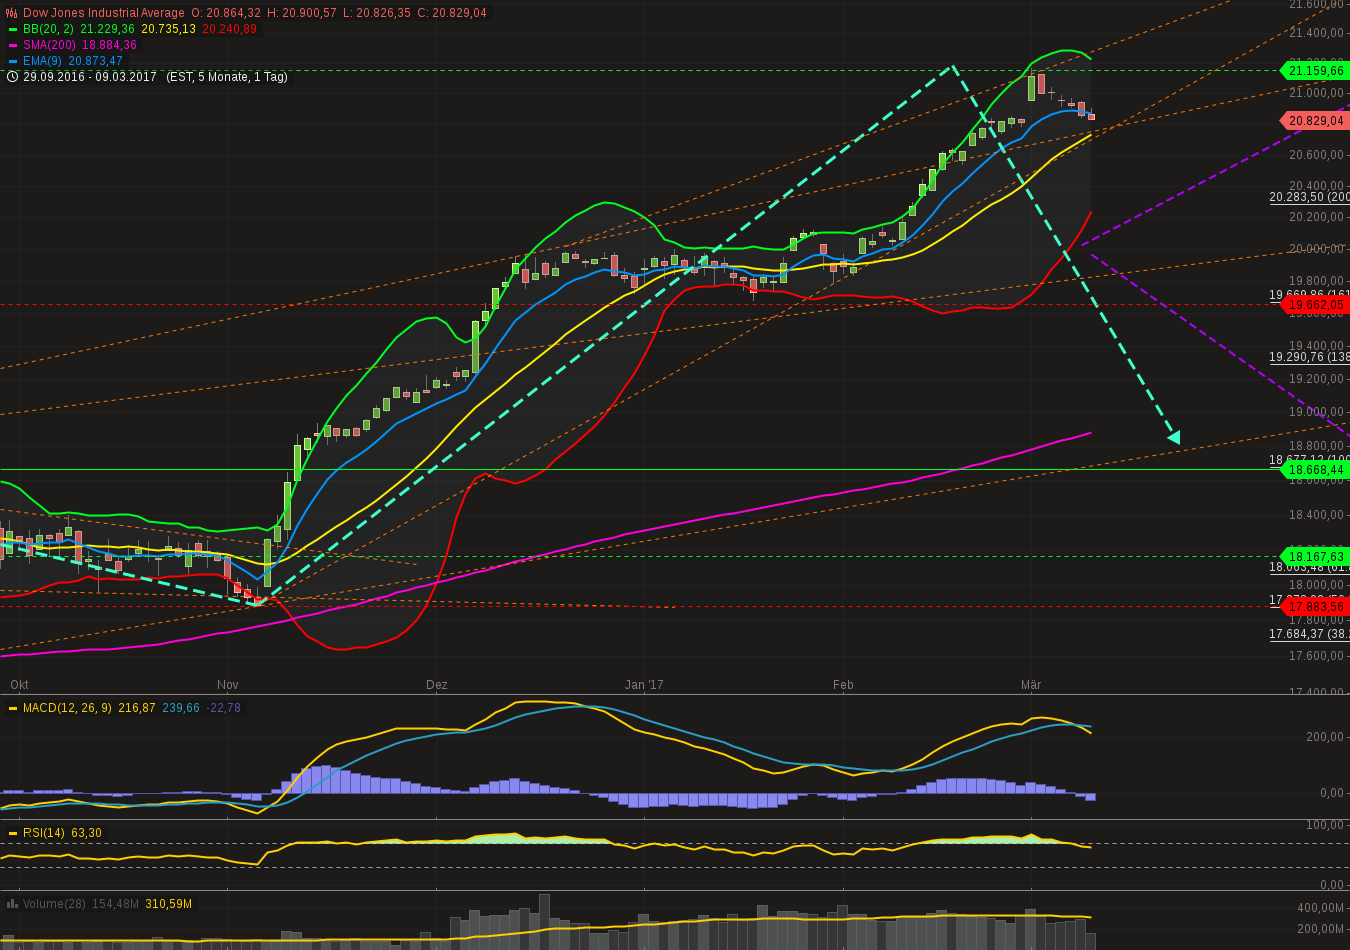Click the 100,00 label on the RSI axis
This screenshot has width=1350, height=950.
[1326, 825]
